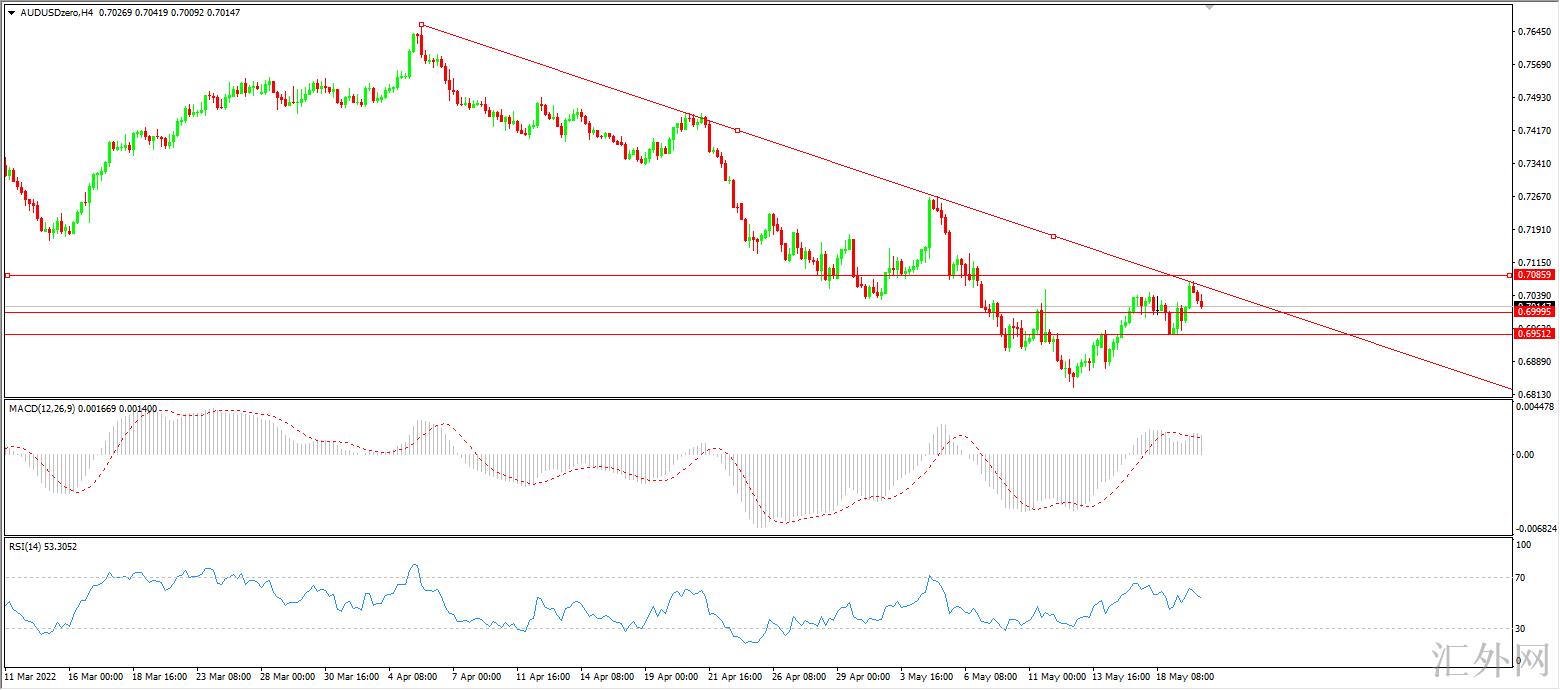Click the 0.71150 price axis level
1560x690 pixels.
click(x=1534, y=262)
